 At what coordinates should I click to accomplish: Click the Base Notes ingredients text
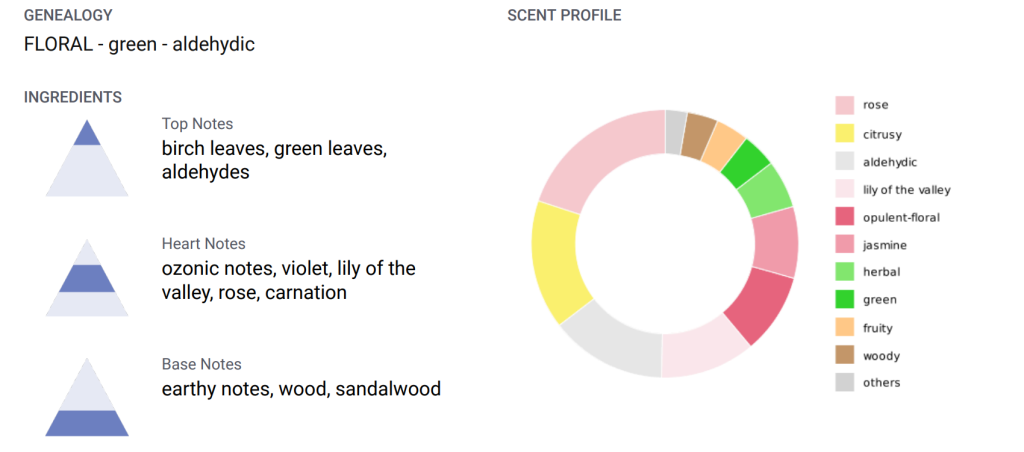pos(301,389)
